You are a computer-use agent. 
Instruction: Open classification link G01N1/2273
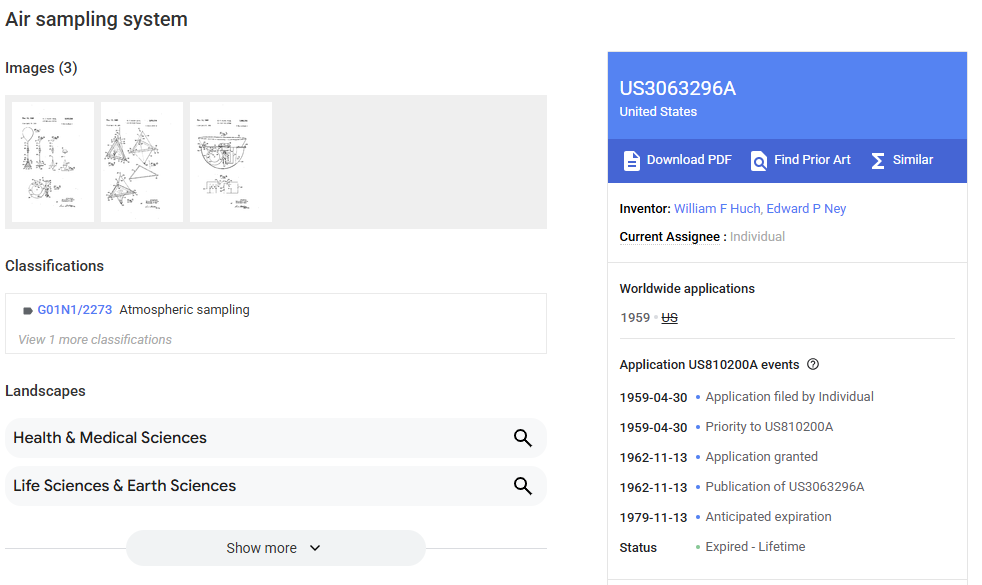coord(75,310)
